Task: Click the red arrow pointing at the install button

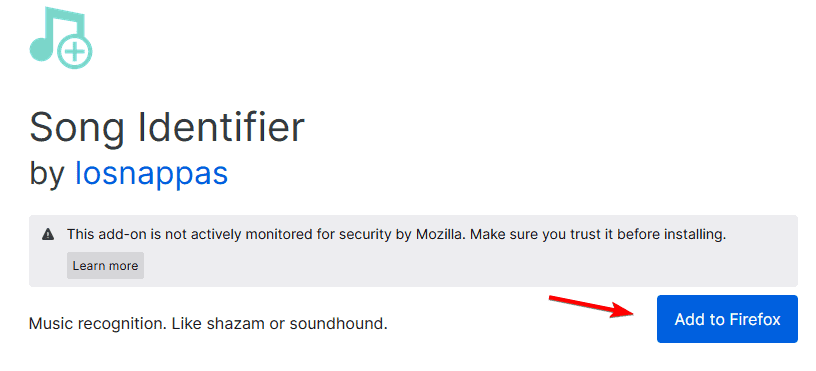Action: click(592, 306)
